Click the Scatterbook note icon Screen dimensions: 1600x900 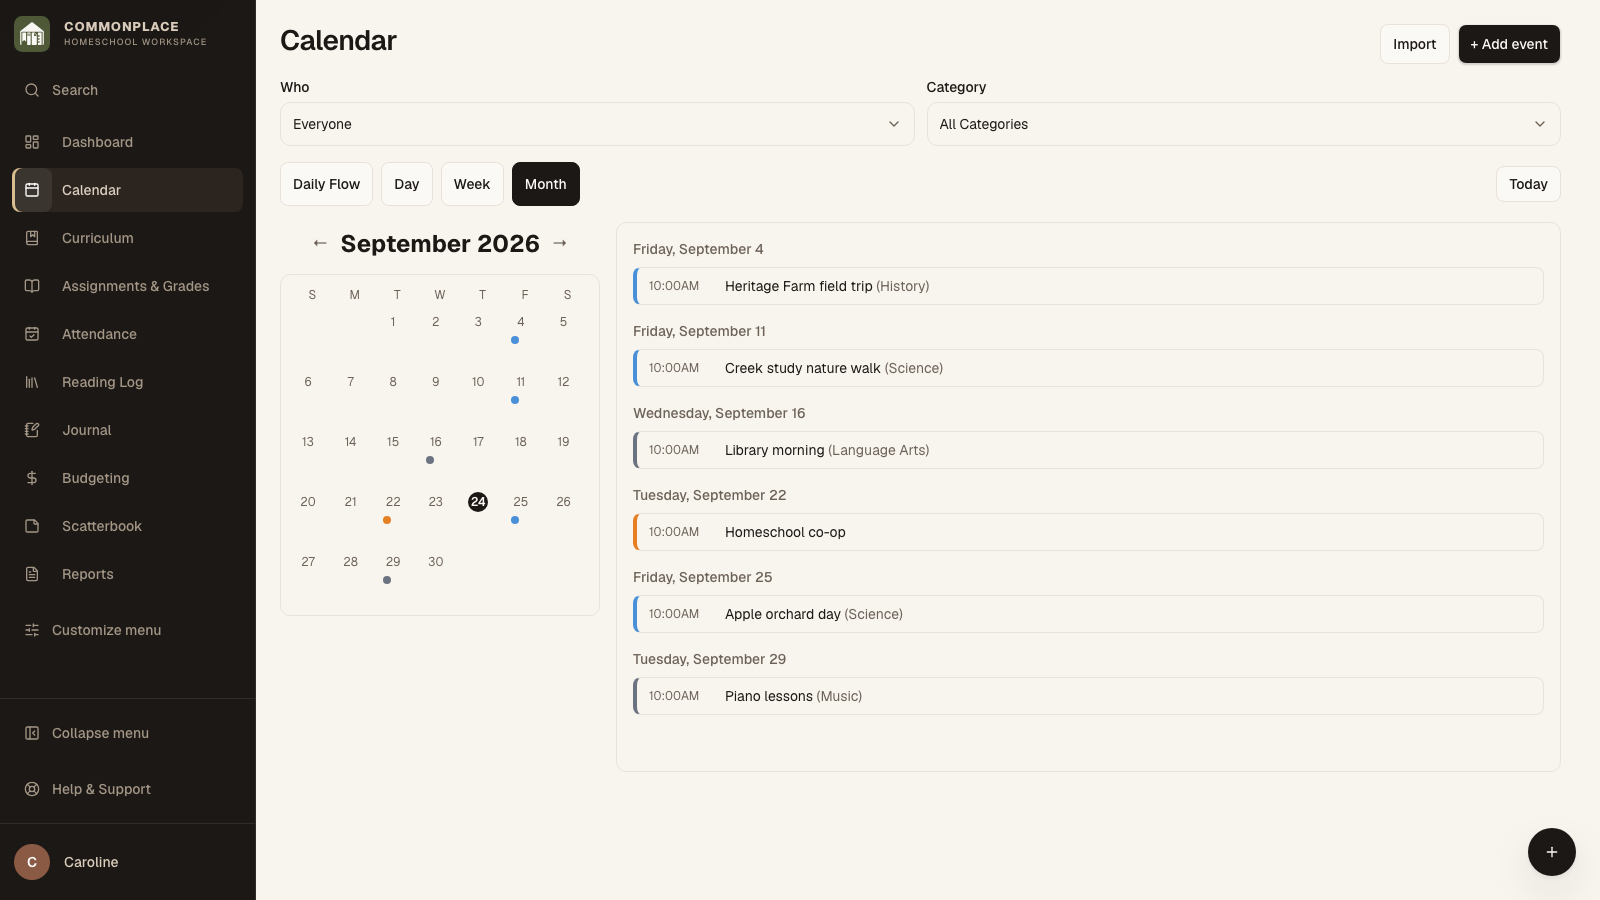pyautogui.click(x=32, y=526)
